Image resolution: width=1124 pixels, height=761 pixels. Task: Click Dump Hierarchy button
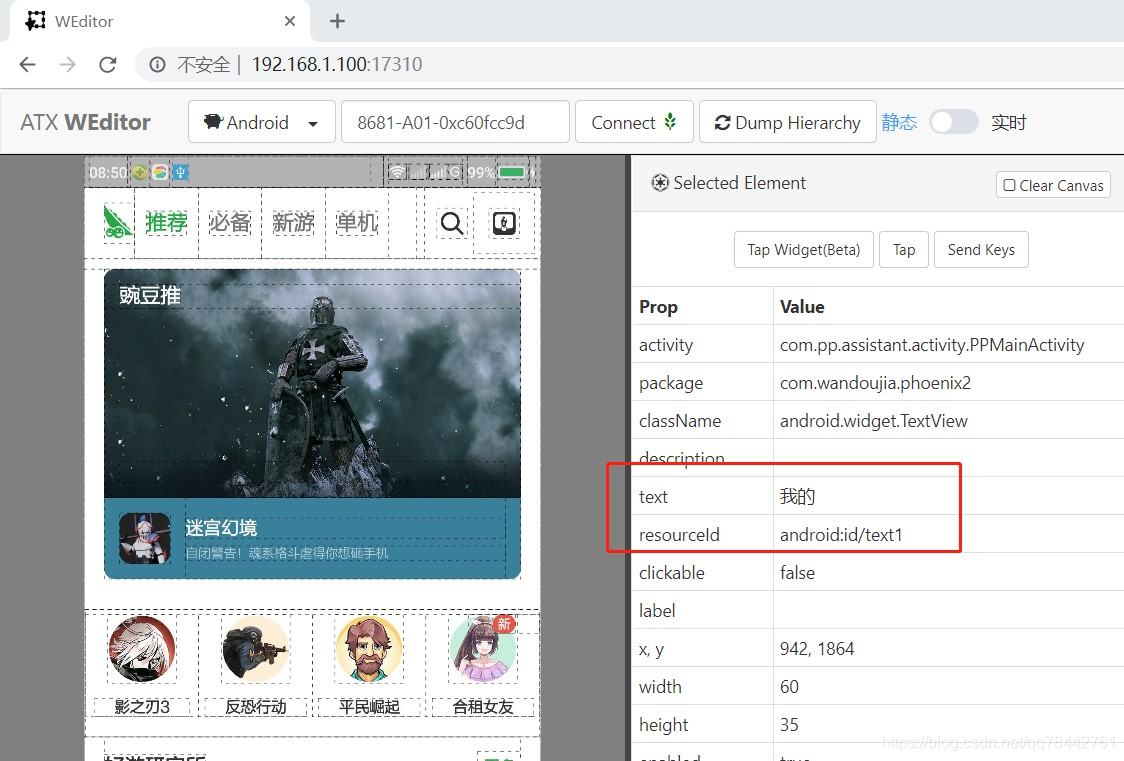[787, 123]
